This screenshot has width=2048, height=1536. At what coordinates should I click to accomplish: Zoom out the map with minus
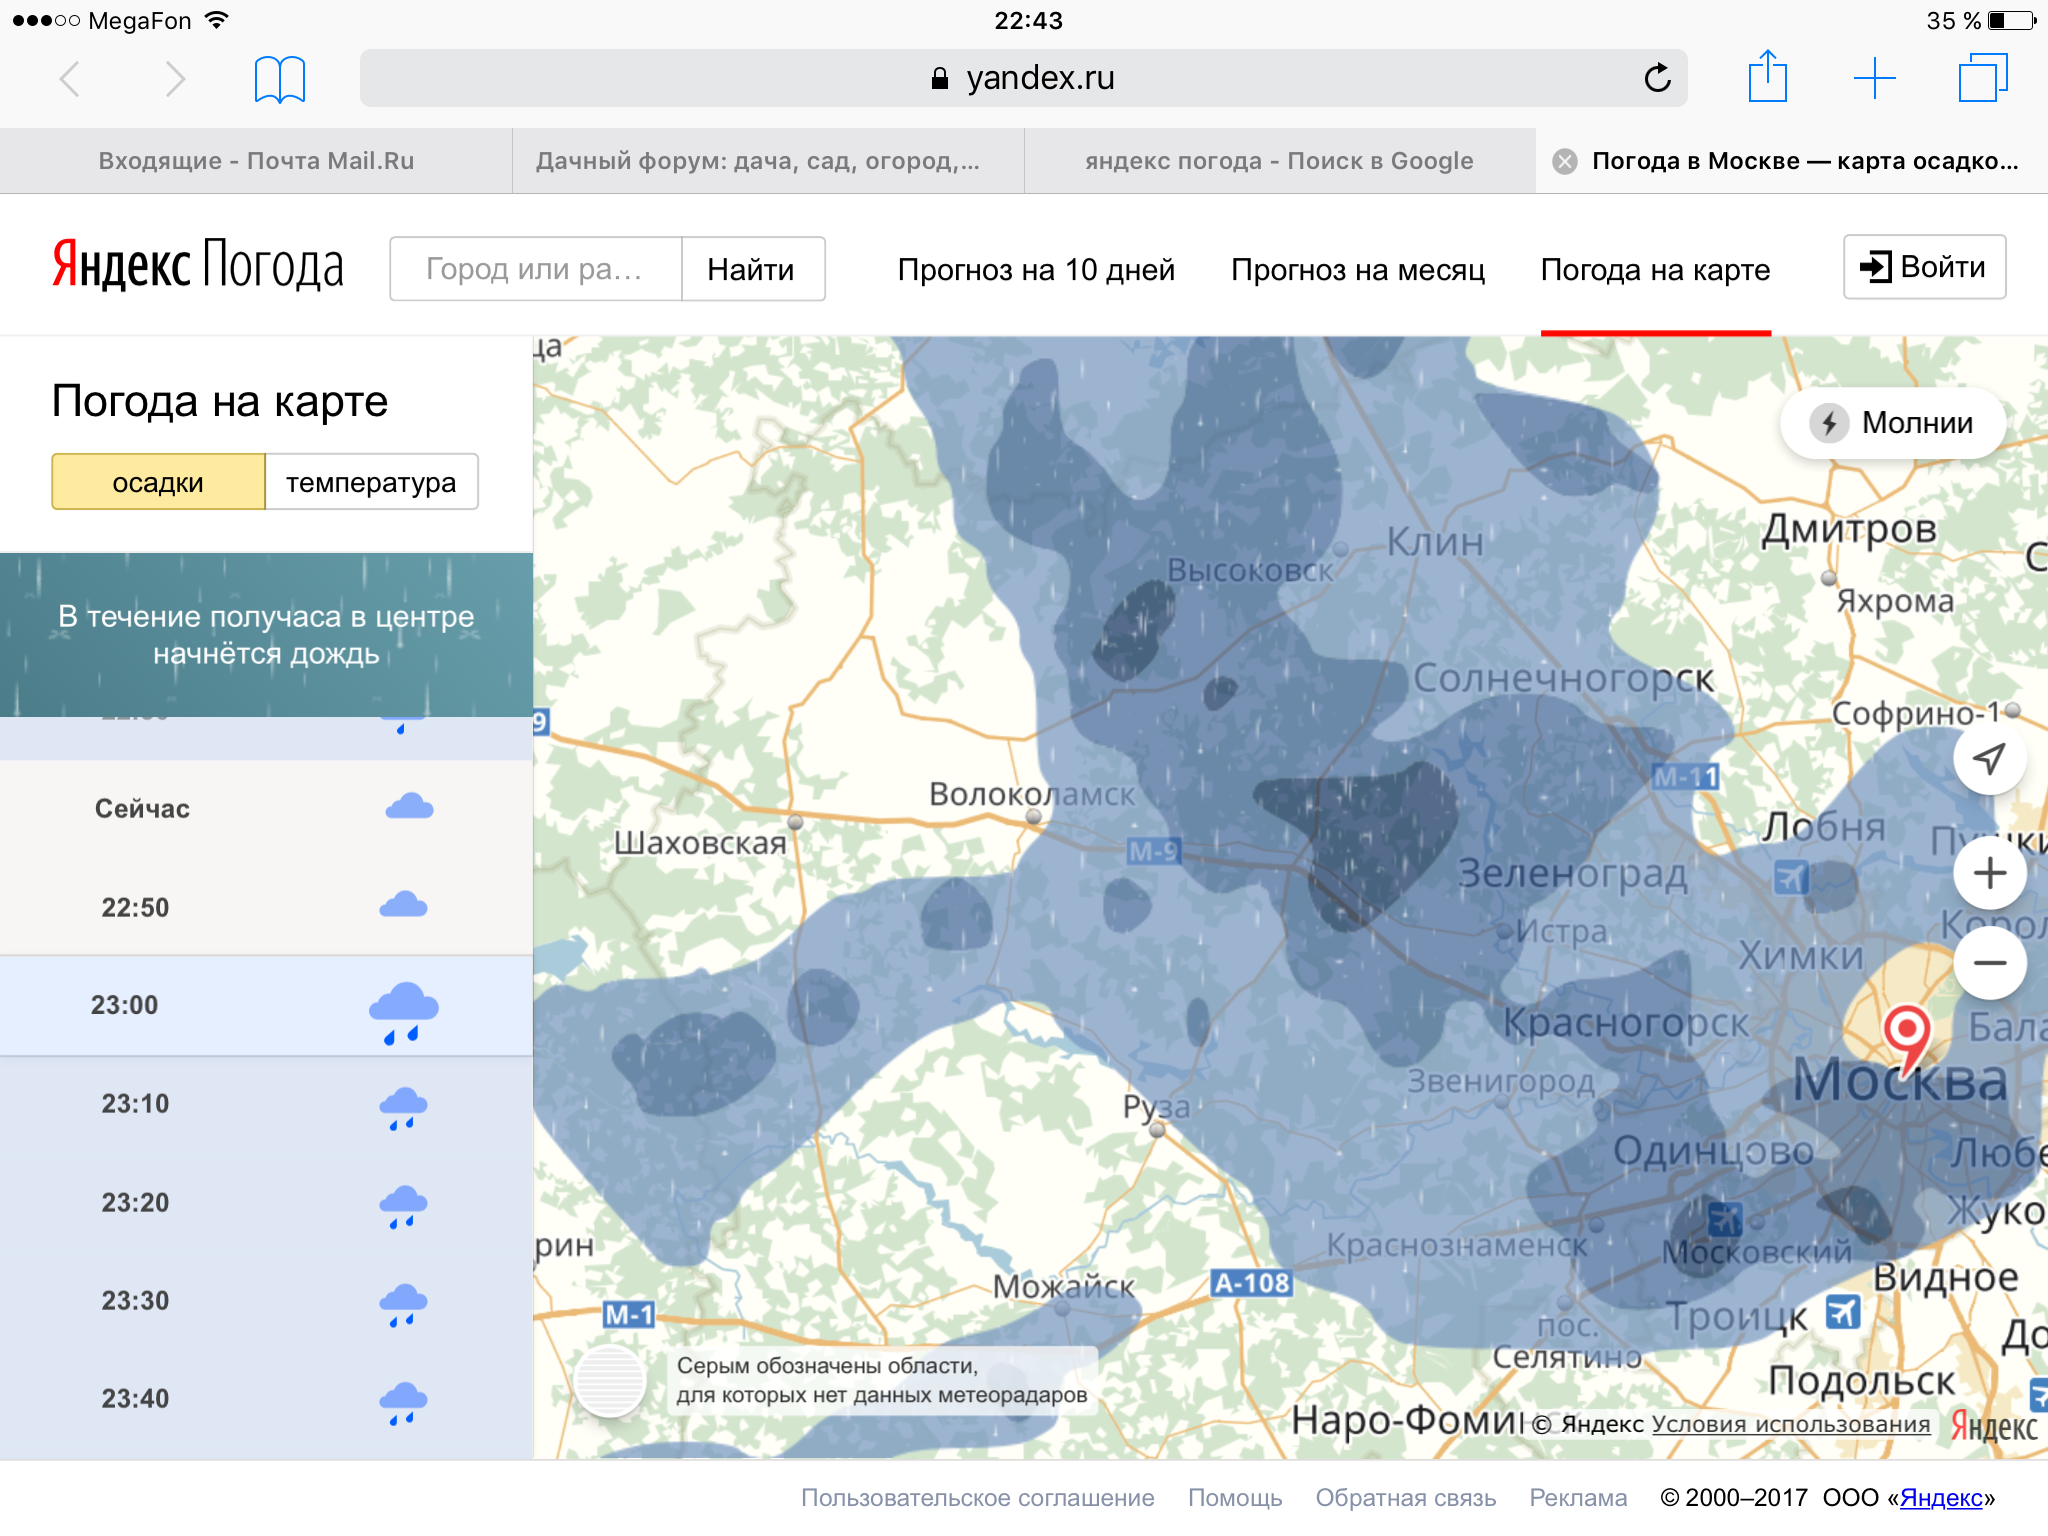pos(1989,963)
